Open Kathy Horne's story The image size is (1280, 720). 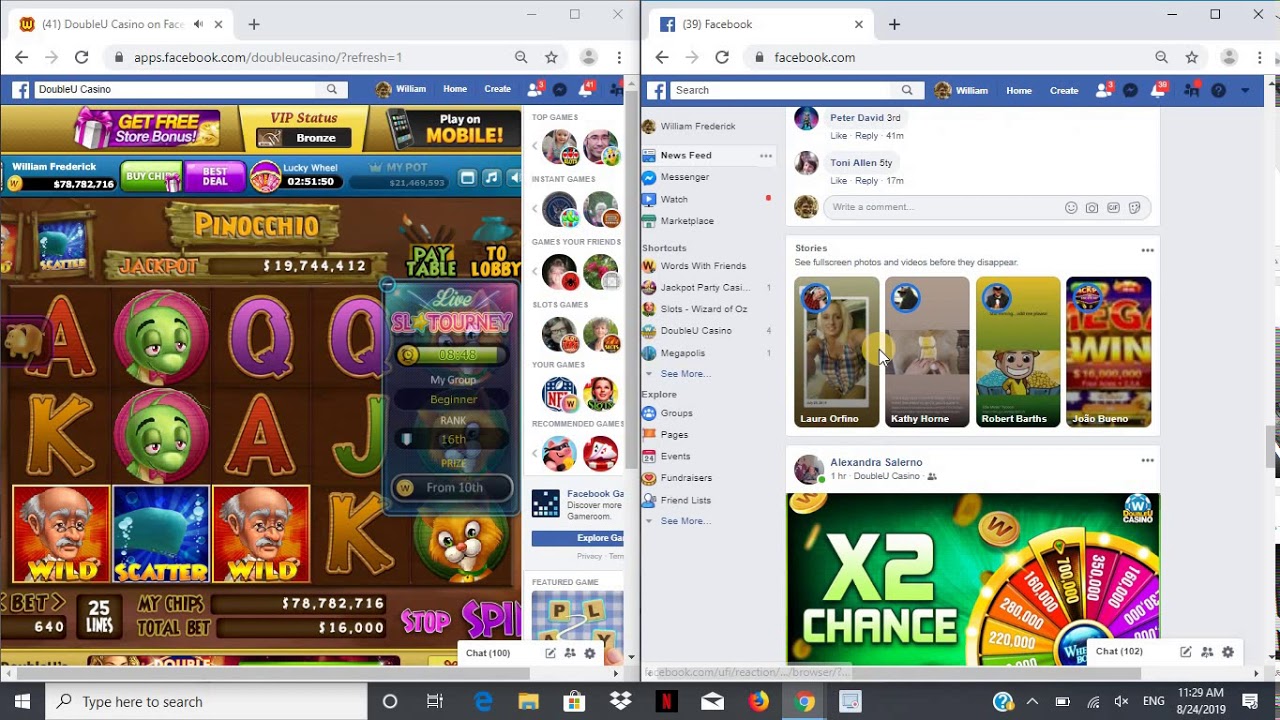click(x=926, y=352)
